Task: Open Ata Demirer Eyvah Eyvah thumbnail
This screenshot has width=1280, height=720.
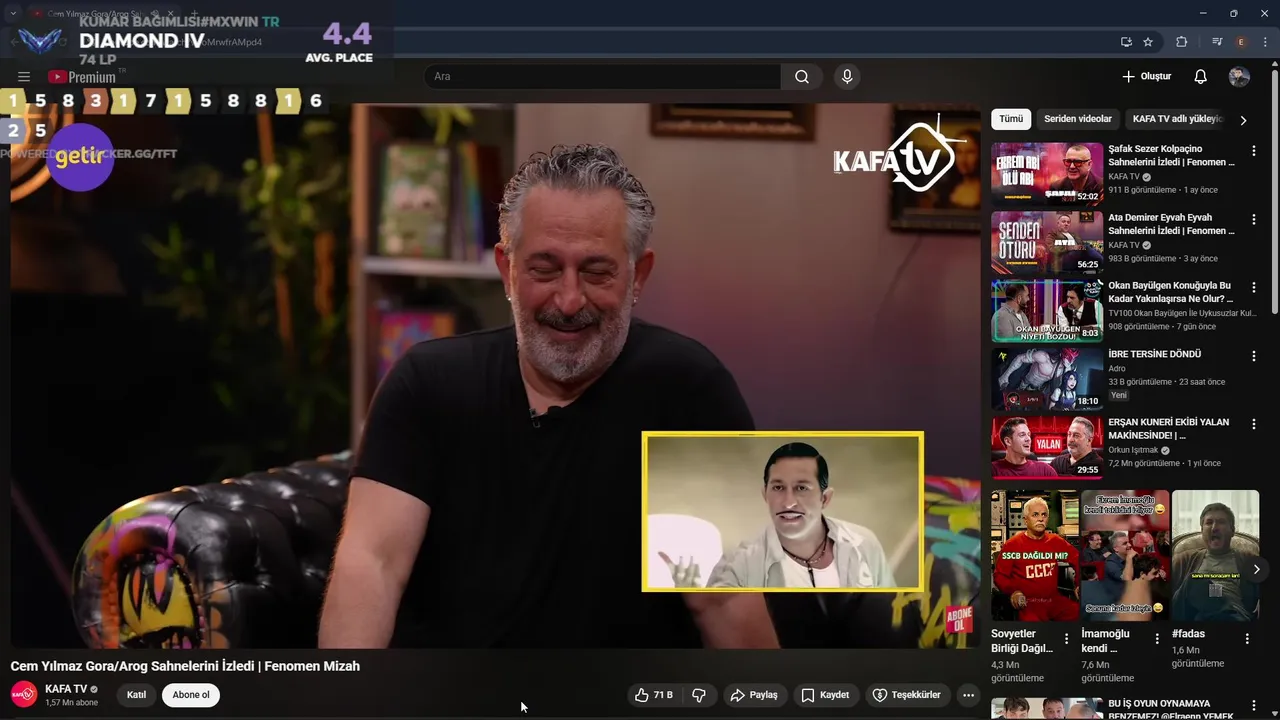Action: coord(1047,241)
